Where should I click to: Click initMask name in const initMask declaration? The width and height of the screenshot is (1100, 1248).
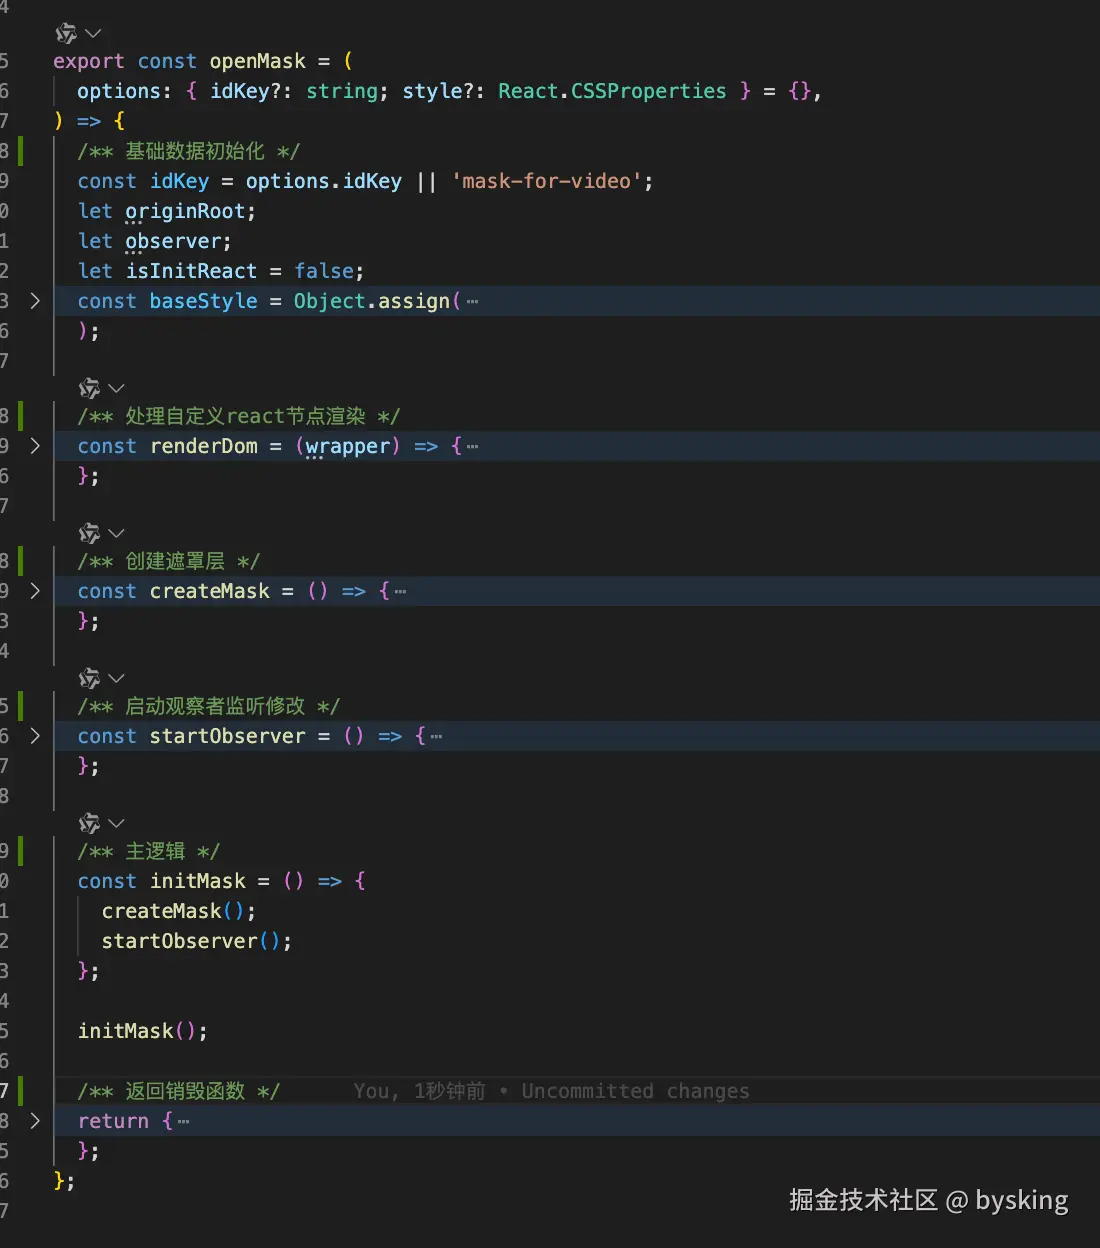click(x=197, y=881)
